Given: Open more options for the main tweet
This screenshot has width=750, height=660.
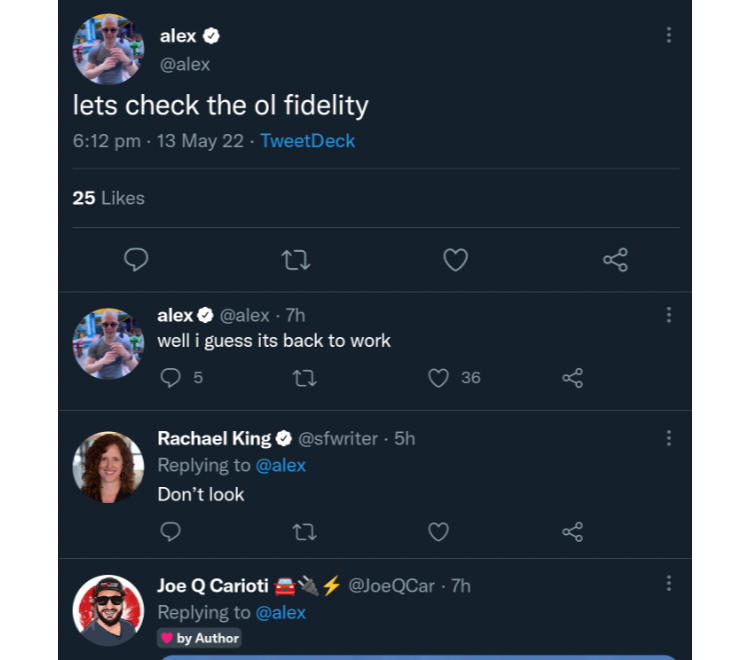Looking at the screenshot, I should [668, 35].
